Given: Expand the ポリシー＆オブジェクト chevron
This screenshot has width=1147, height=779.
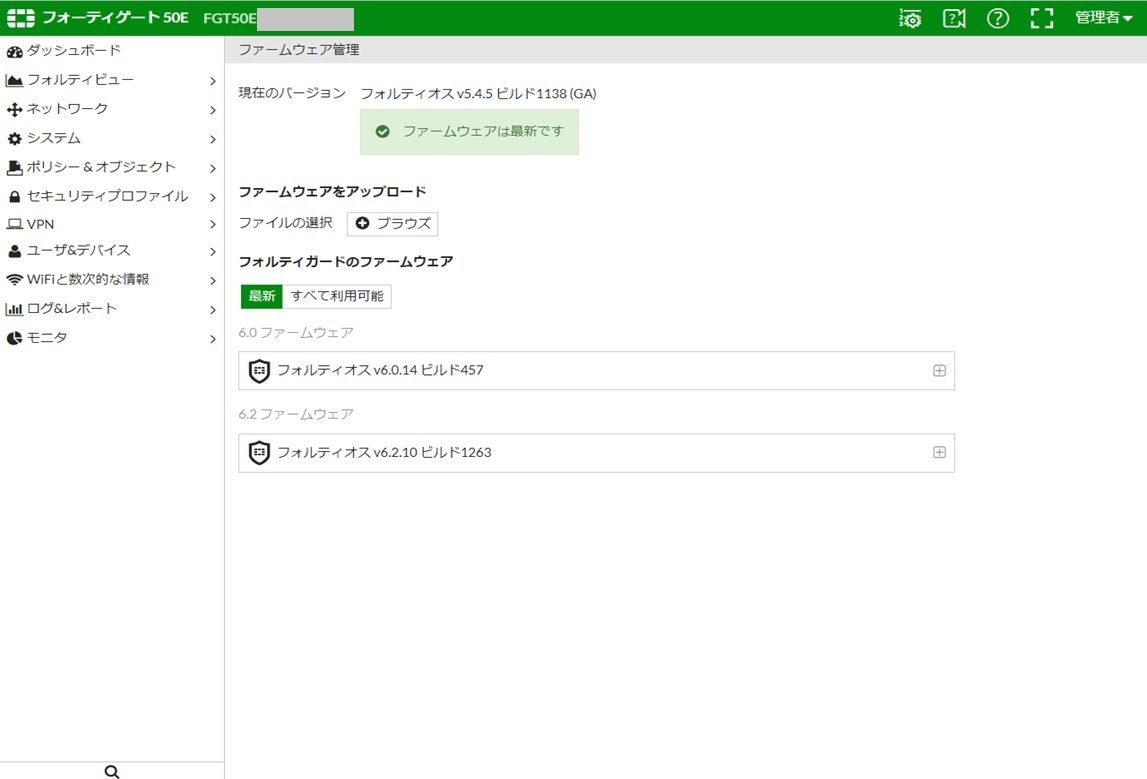Looking at the screenshot, I should click(212, 168).
